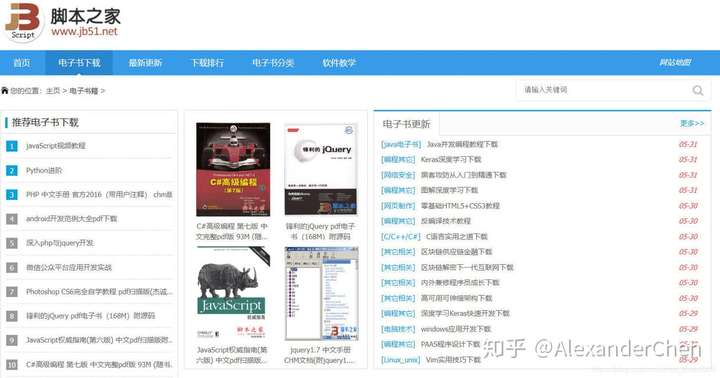Open the 首页 navigation tab
This screenshot has width=720, height=378.
pos(22,62)
